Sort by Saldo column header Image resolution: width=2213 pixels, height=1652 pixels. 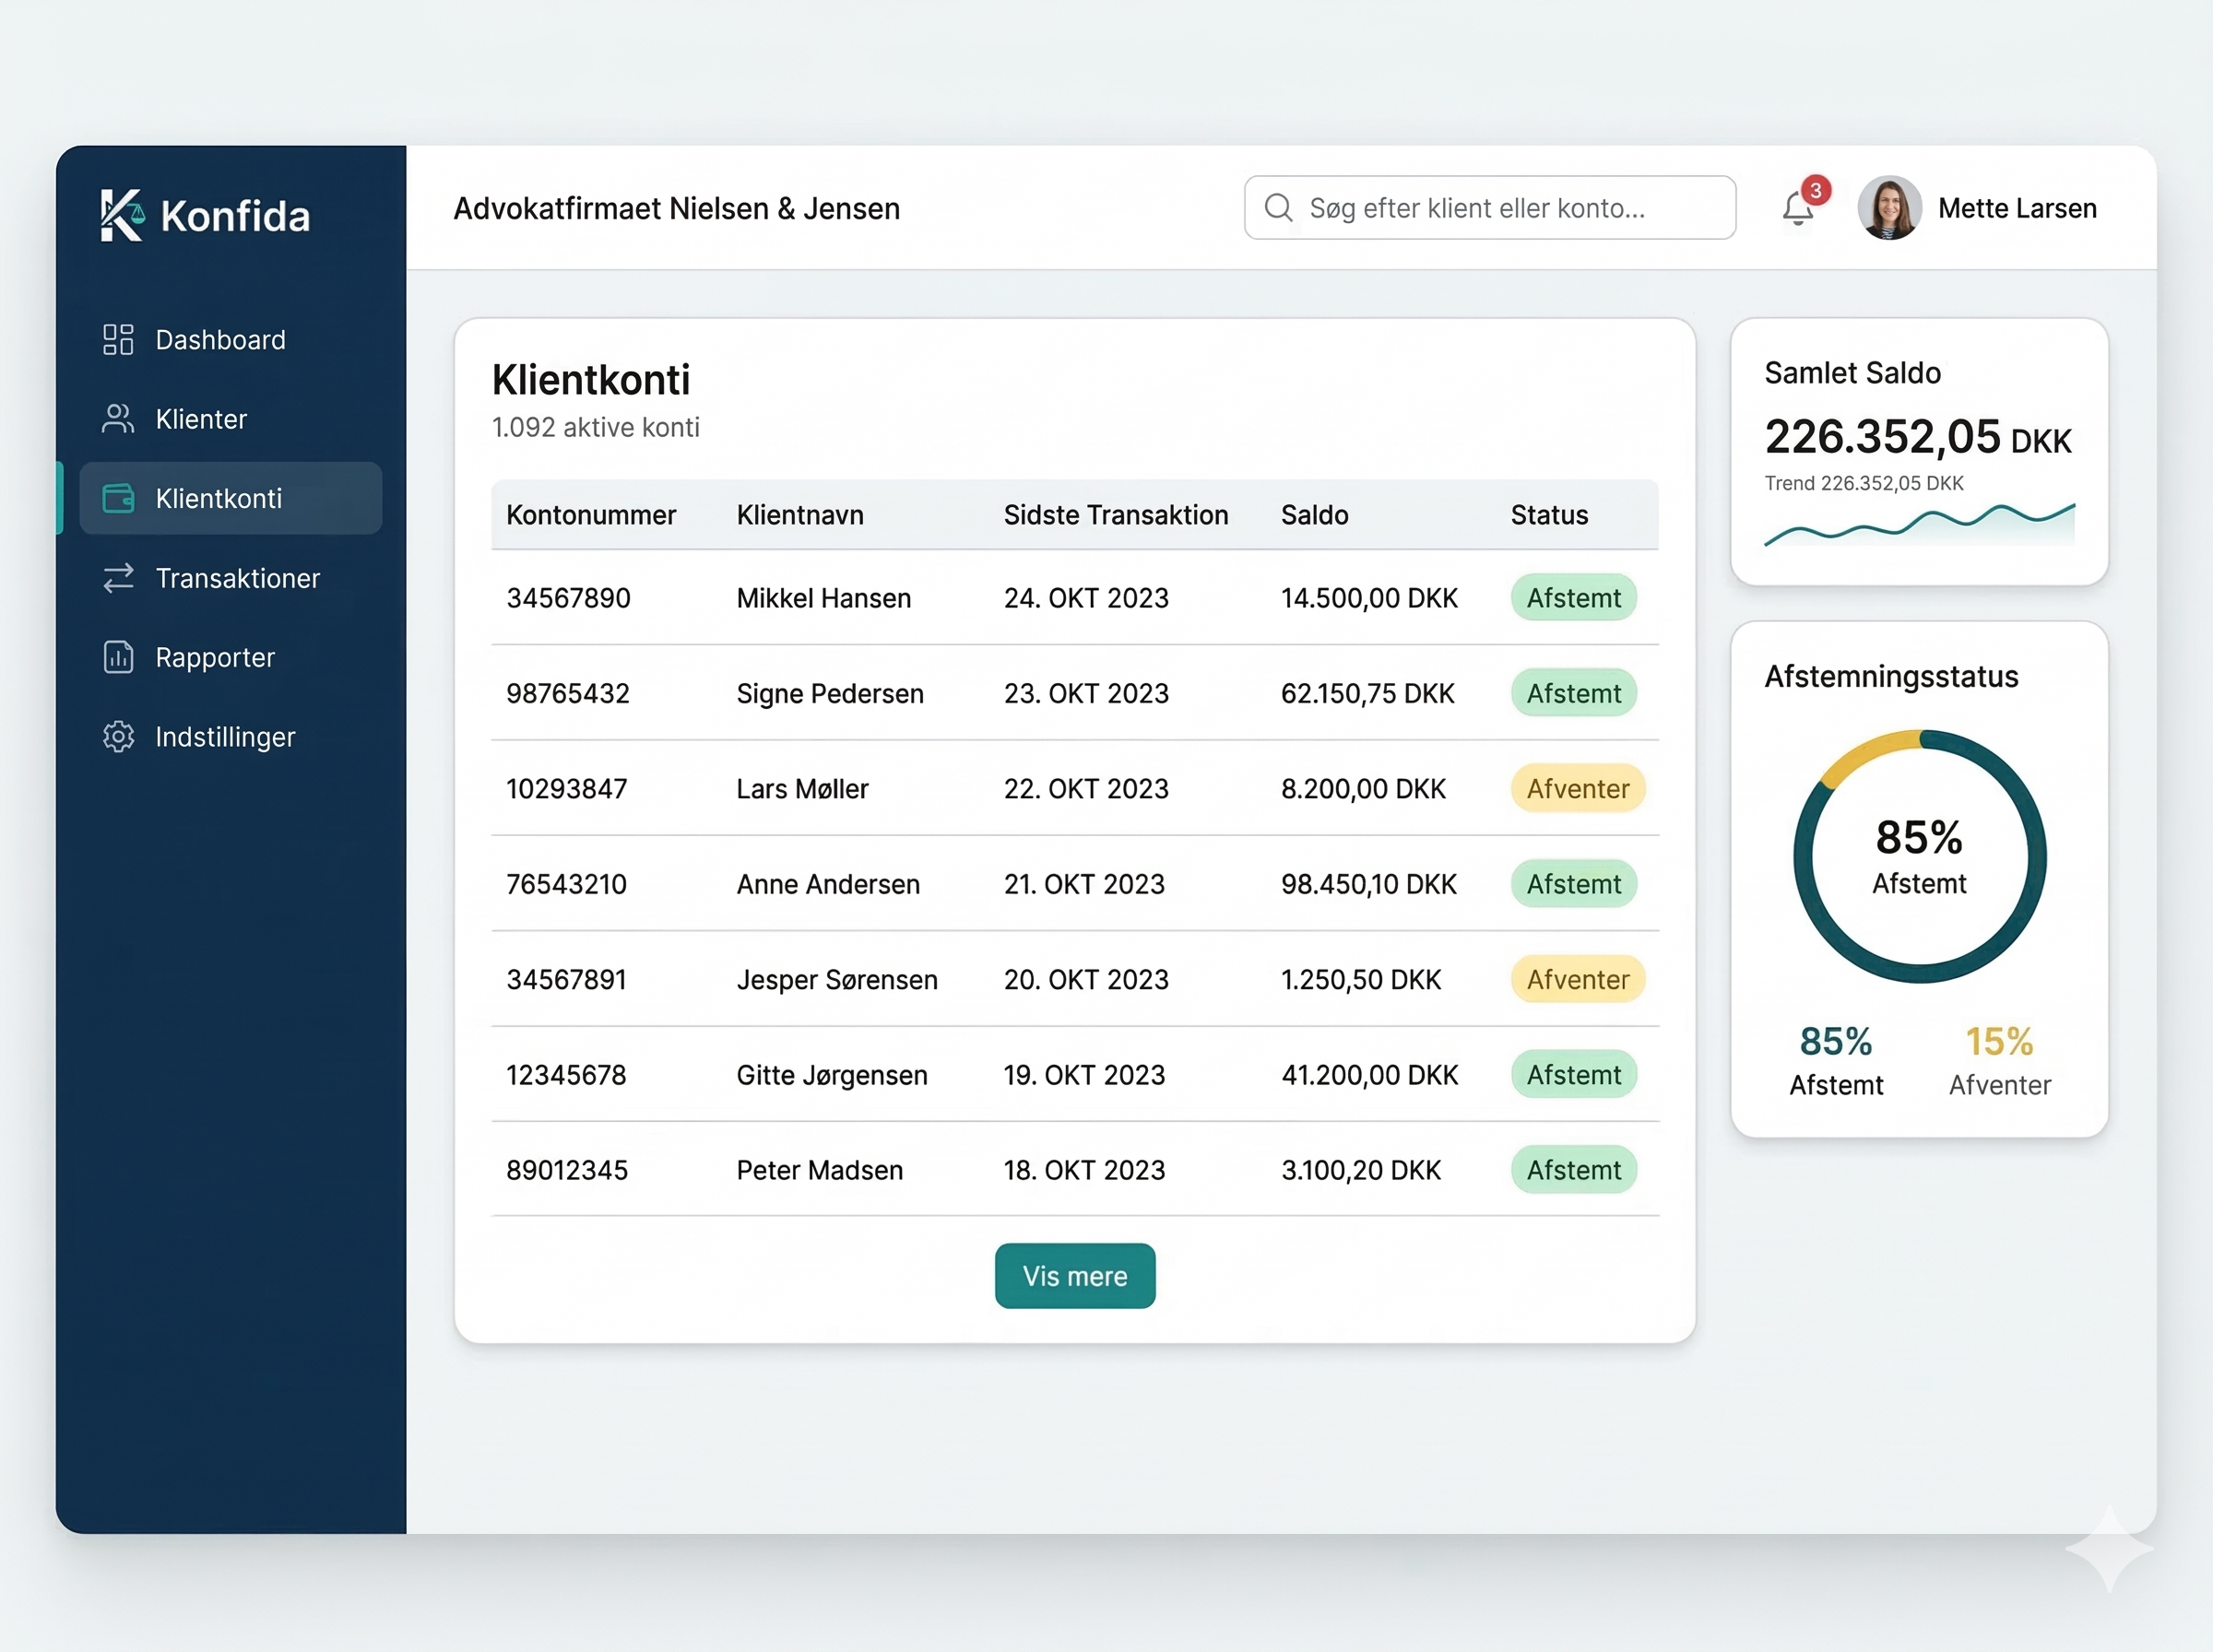[1315, 515]
